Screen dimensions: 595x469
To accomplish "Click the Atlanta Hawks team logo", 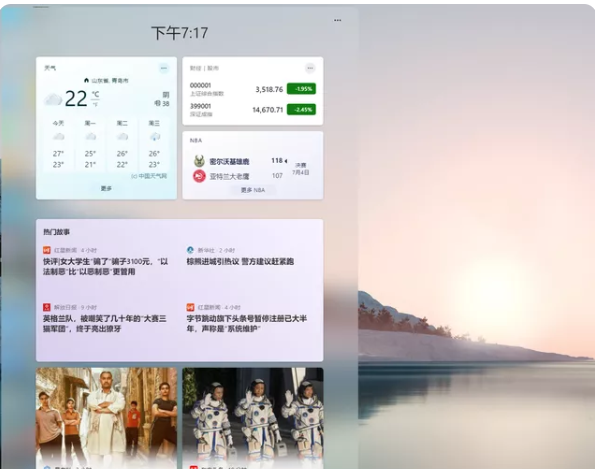I will [x=199, y=176].
